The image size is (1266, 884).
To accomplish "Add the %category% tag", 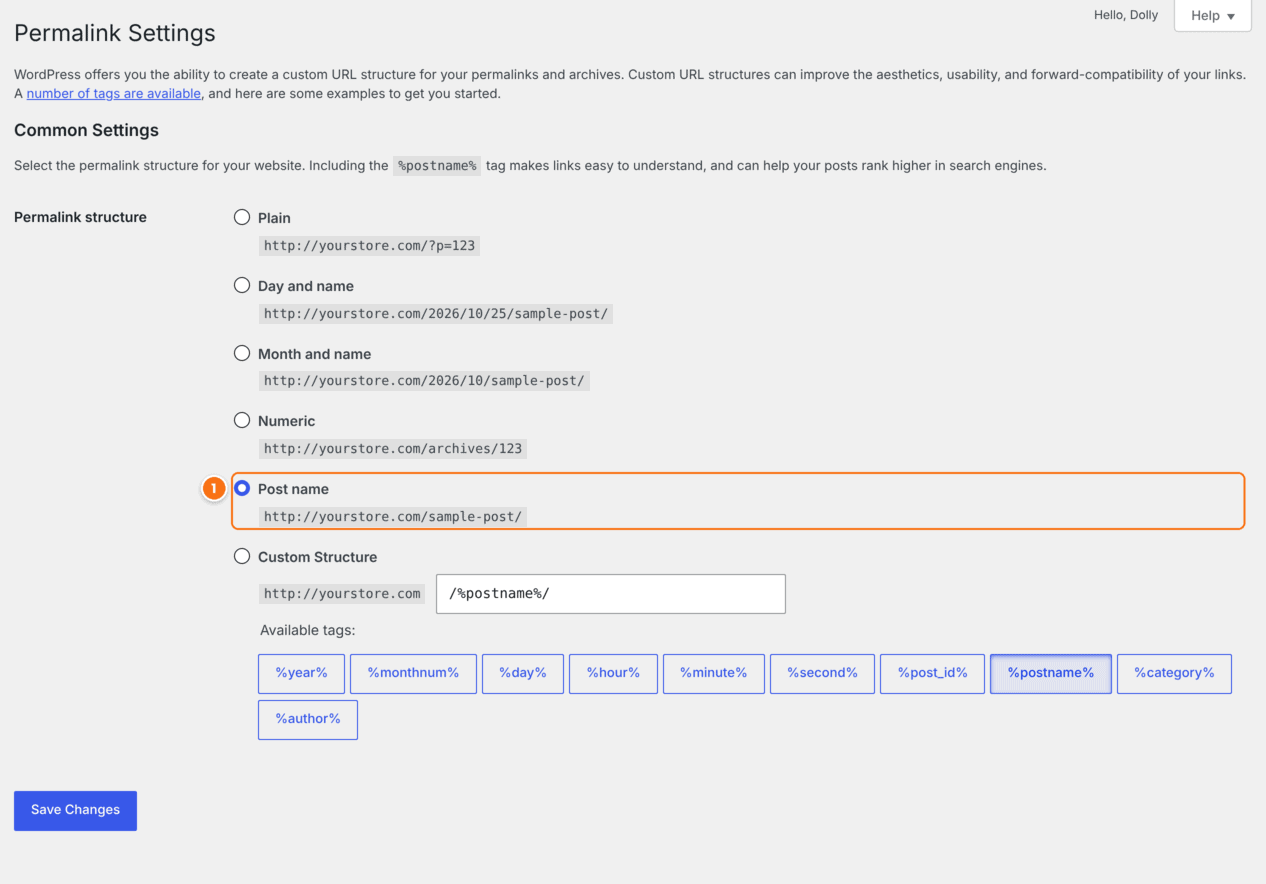I will [x=1174, y=673].
